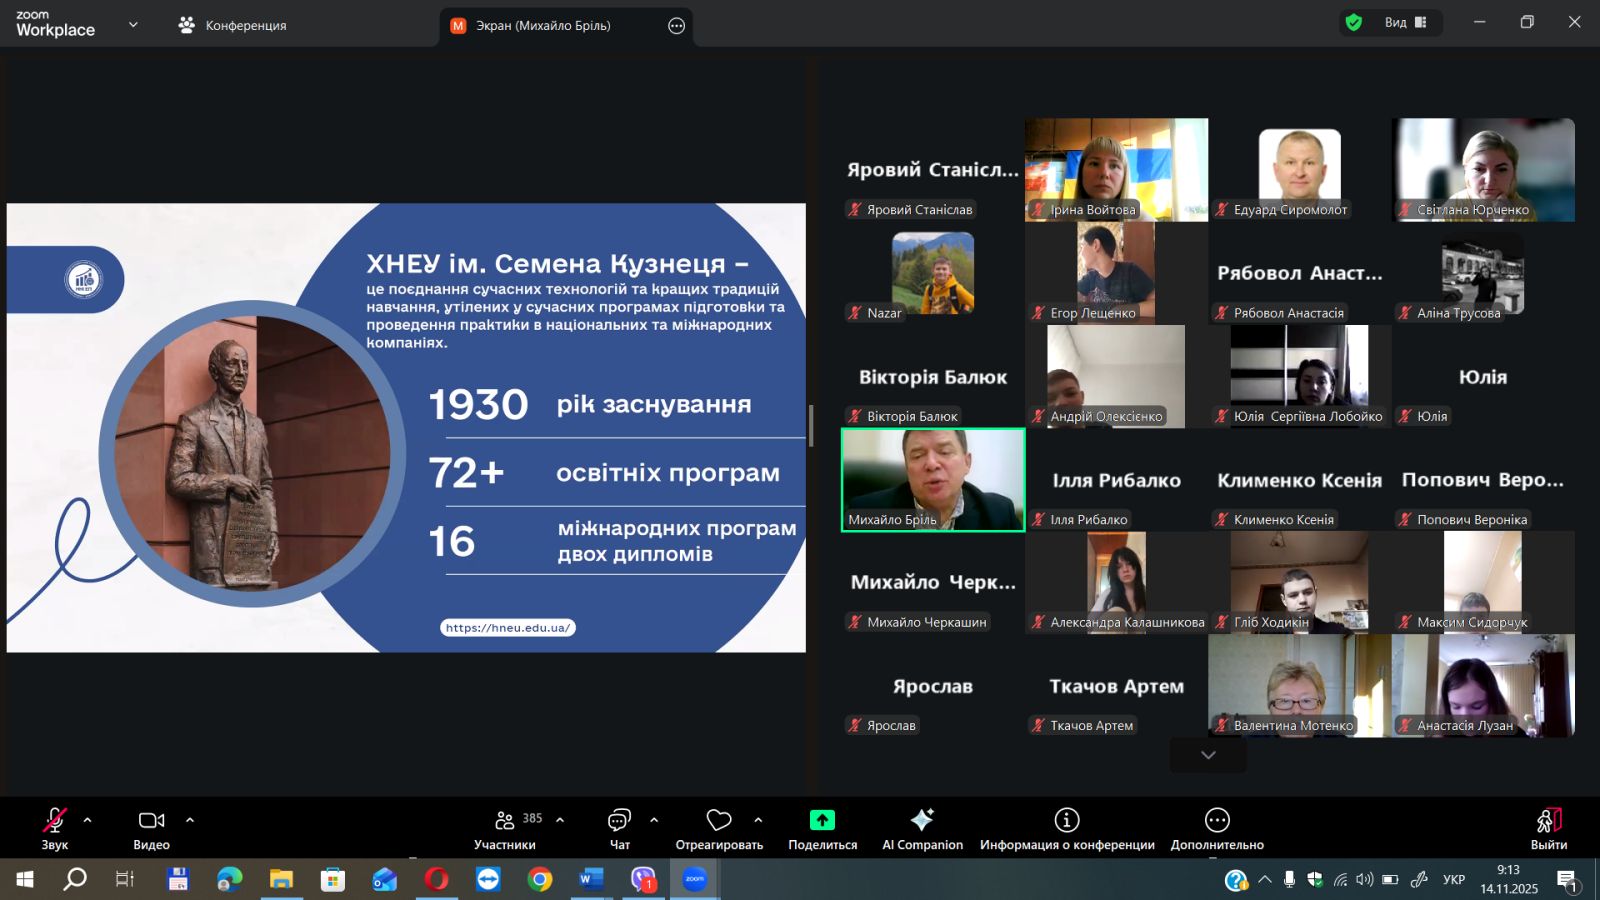
Task: Unmute the microphone audio
Action: pos(54,821)
